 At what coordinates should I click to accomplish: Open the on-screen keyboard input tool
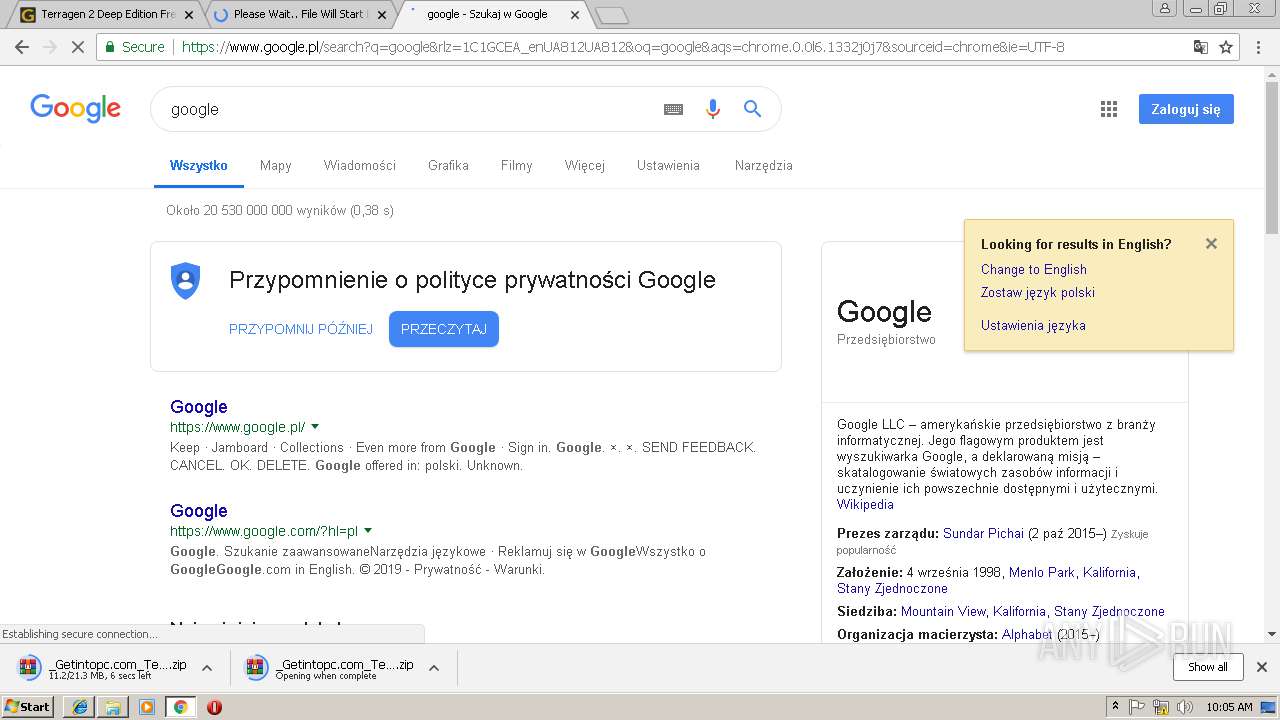click(673, 109)
